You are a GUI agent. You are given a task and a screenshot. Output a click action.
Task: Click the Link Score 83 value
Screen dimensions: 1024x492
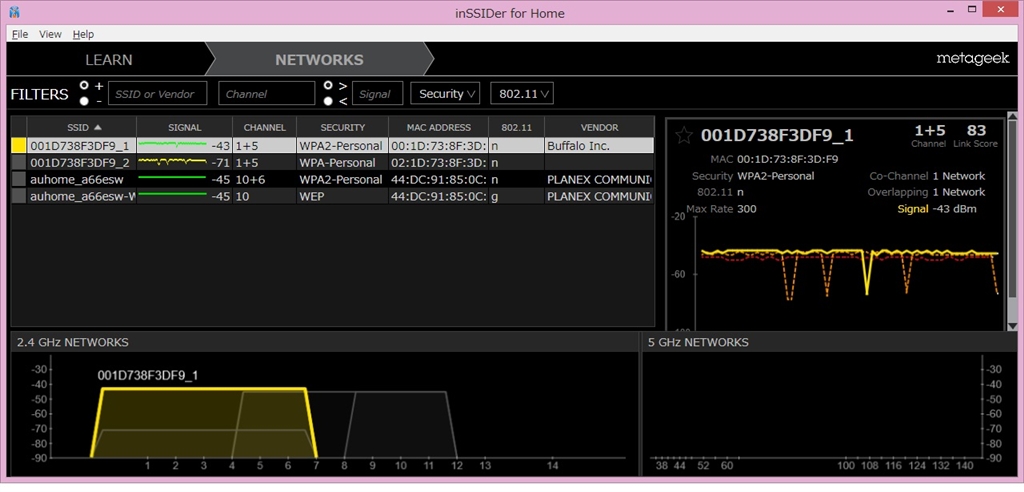tap(976, 131)
